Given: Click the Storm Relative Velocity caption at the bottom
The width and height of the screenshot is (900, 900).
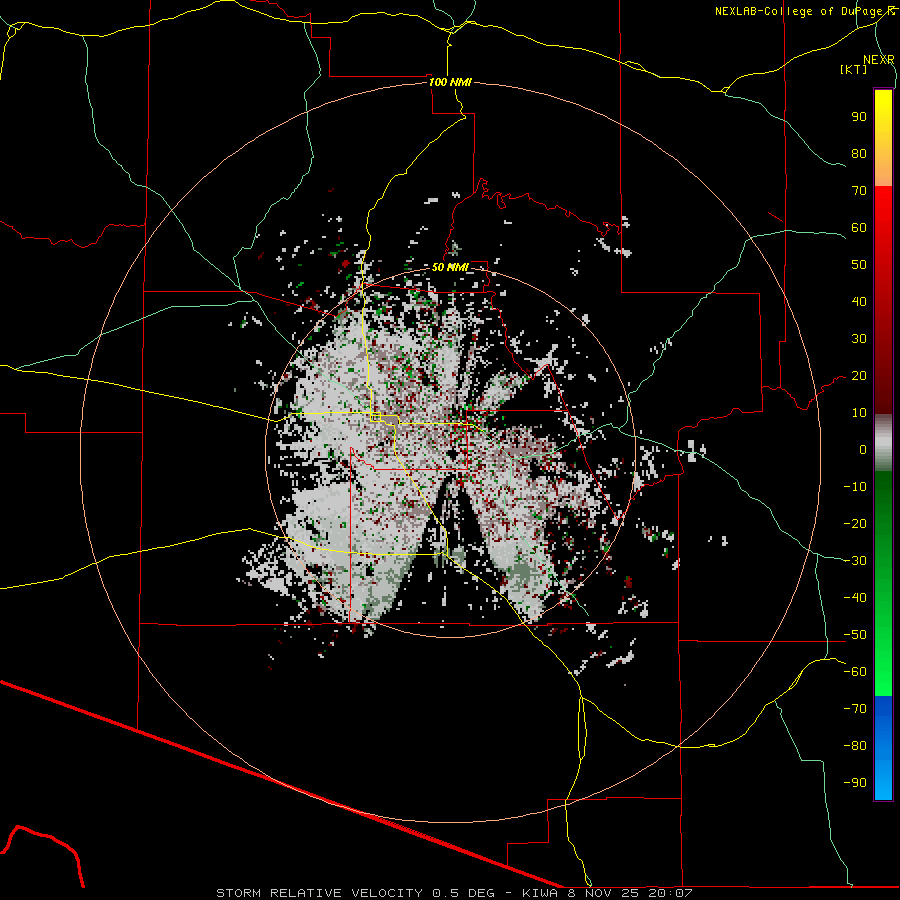Looking at the screenshot, I should pyautogui.click(x=454, y=893).
